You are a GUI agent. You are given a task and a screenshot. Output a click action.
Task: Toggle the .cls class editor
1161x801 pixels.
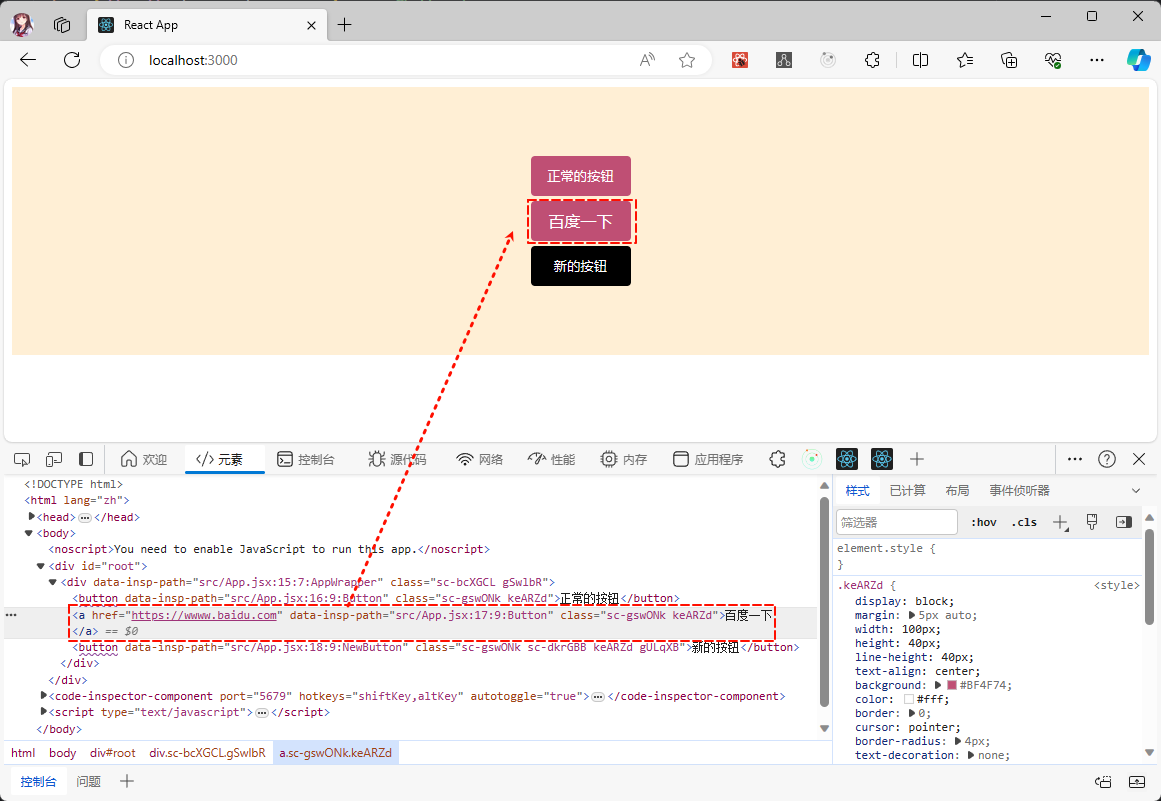pyautogui.click(x=1023, y=521)
